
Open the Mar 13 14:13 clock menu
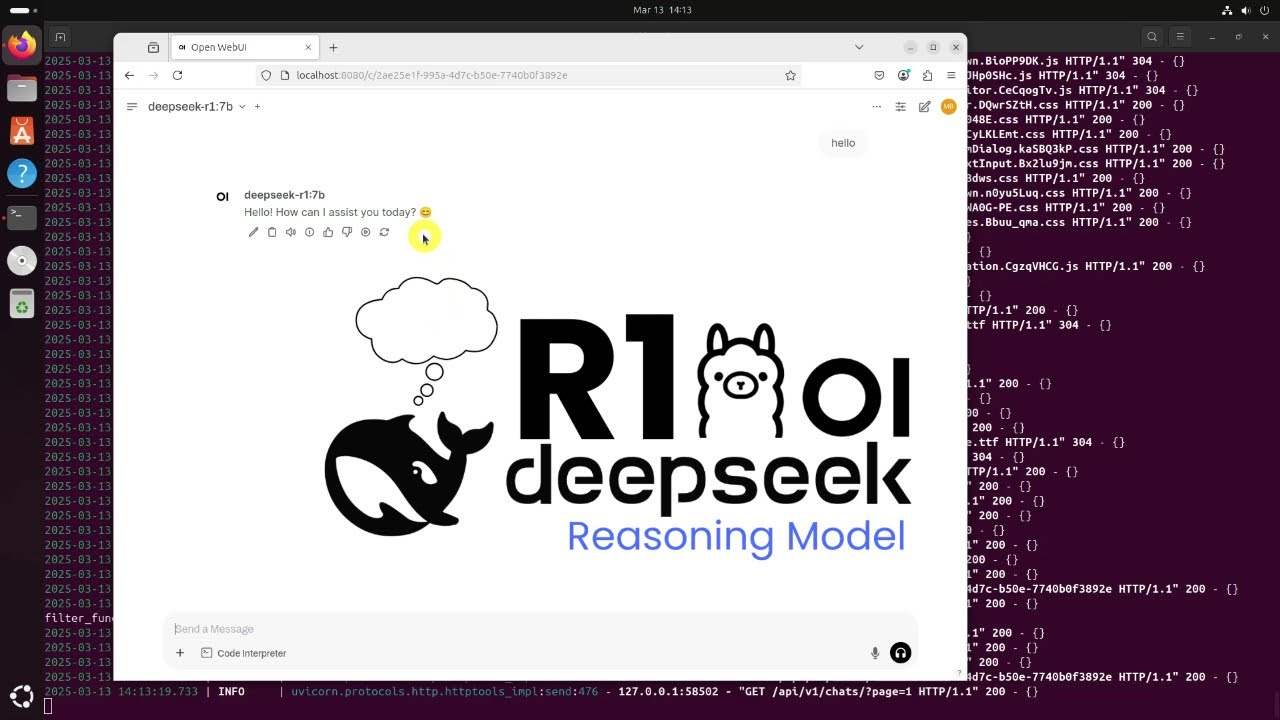pos(662,10)
